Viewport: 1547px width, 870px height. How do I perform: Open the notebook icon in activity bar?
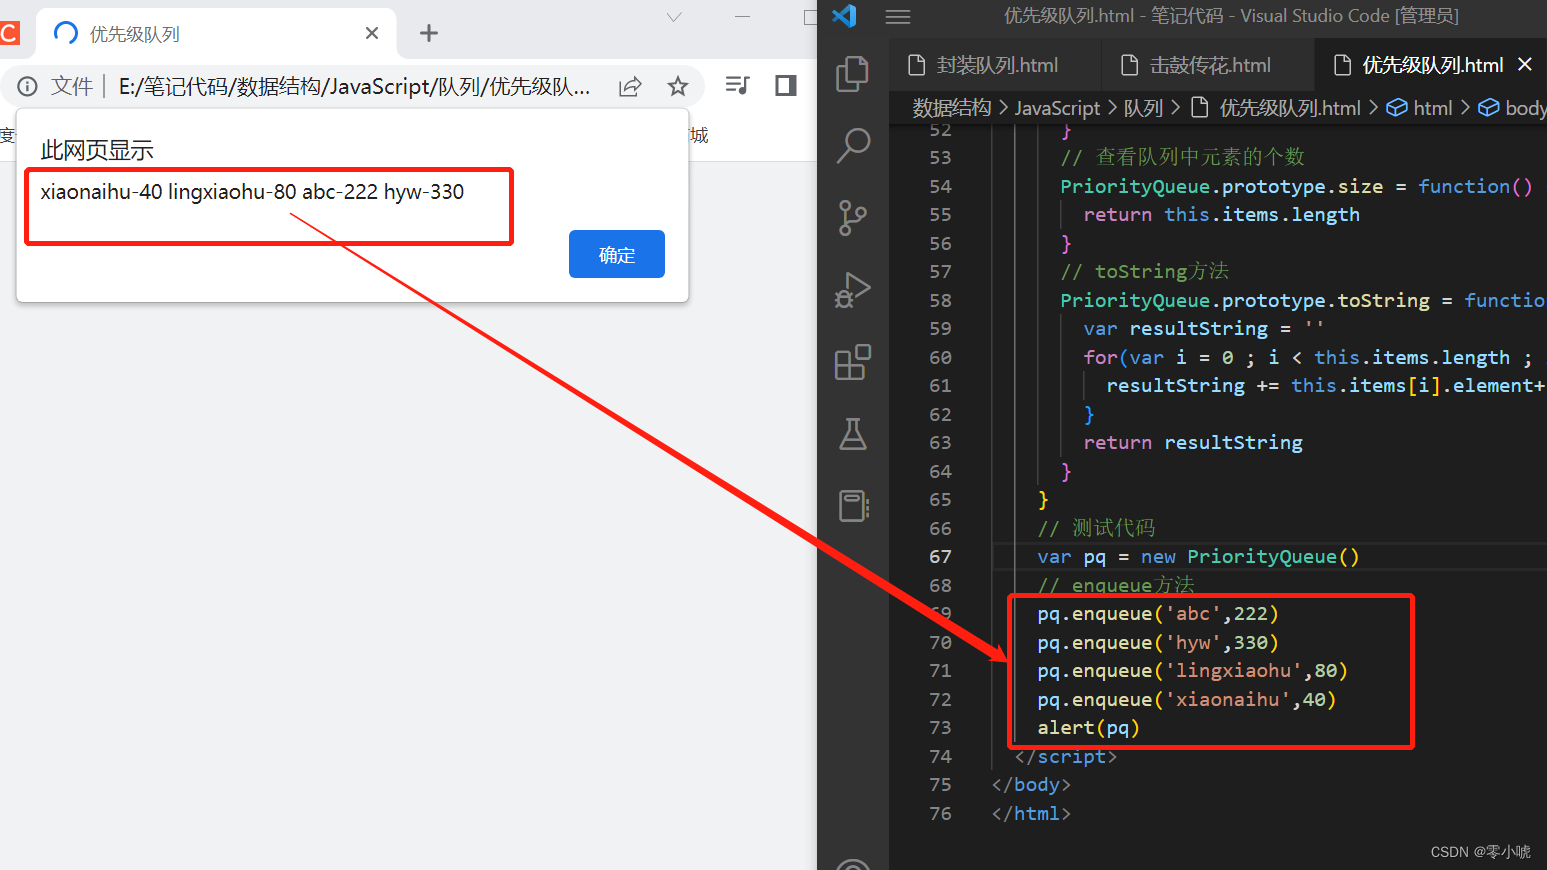(852, 506)
